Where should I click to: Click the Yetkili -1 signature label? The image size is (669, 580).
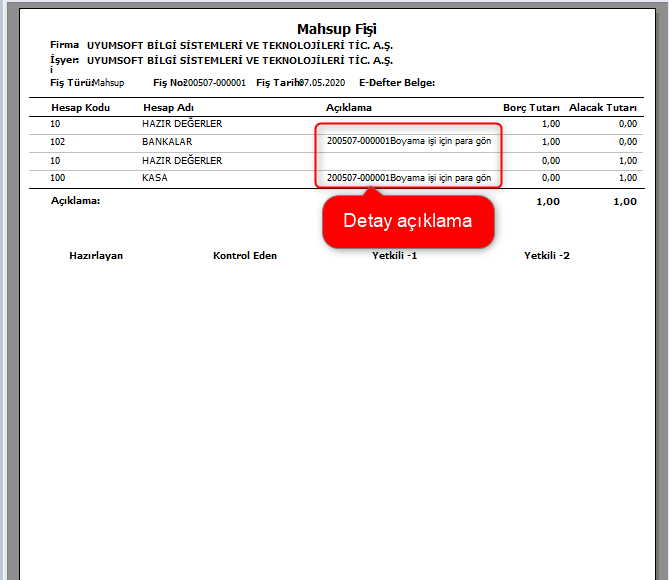(x=394, y=256)
